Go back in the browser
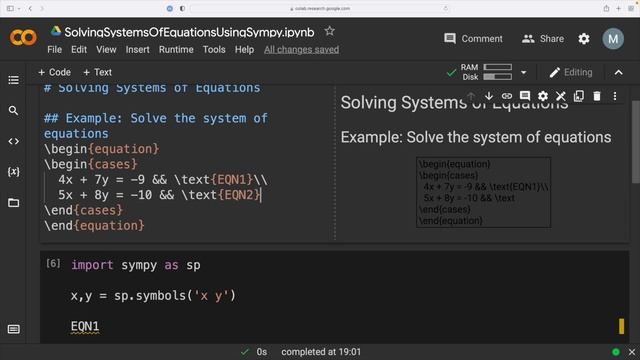This screenshot has width=640, height=360. (30, 8)
